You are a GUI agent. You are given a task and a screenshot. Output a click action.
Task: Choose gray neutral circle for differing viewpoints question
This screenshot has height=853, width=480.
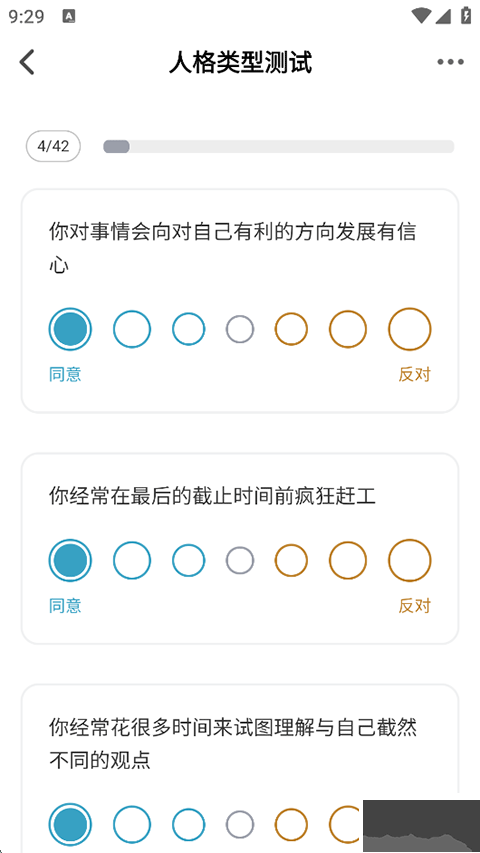click(x=240, y=824)
